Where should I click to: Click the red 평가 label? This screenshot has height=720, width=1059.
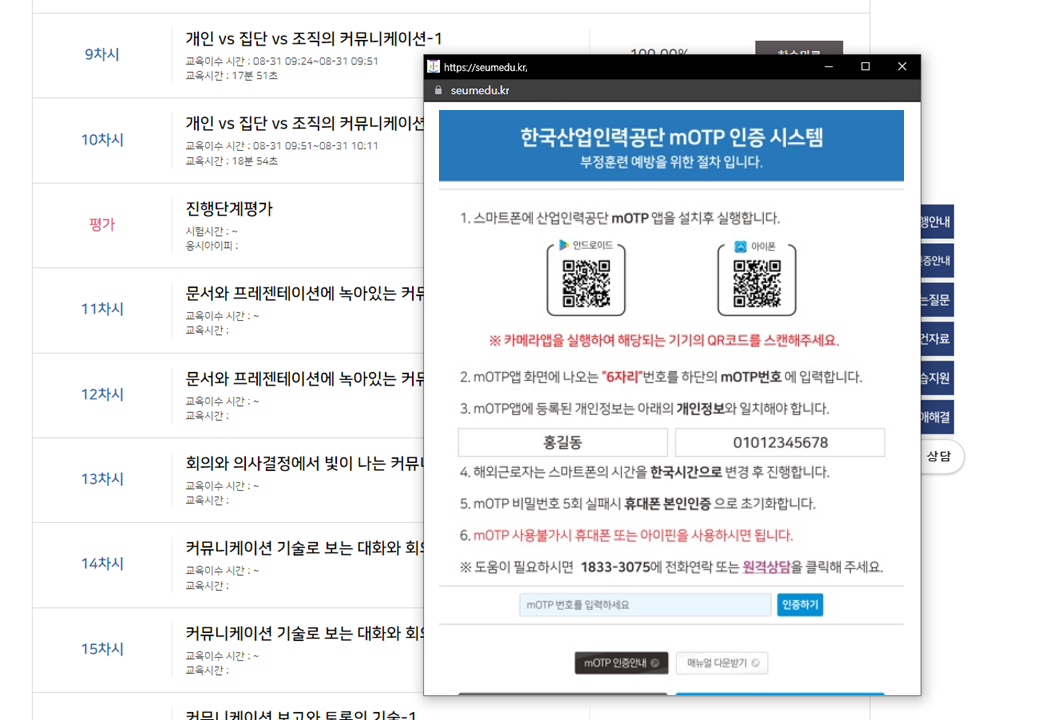pyautogui.click(x=102, y=224)
